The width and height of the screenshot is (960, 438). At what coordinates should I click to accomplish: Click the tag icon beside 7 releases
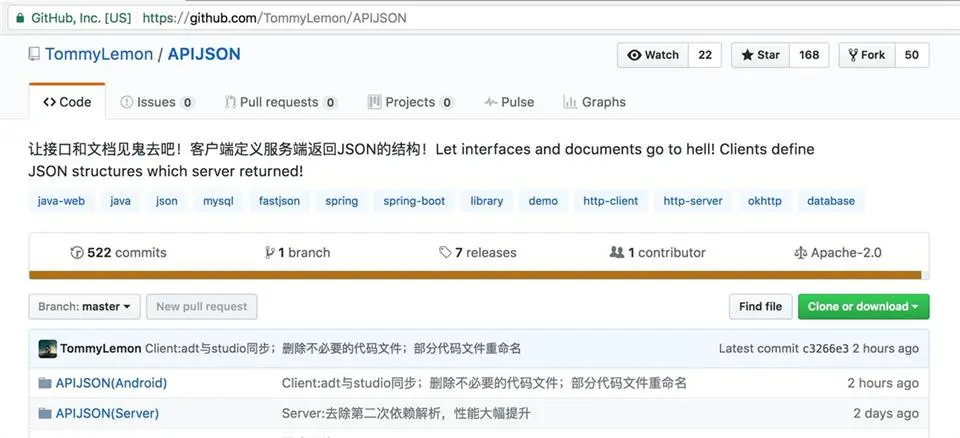pos(445,252)
